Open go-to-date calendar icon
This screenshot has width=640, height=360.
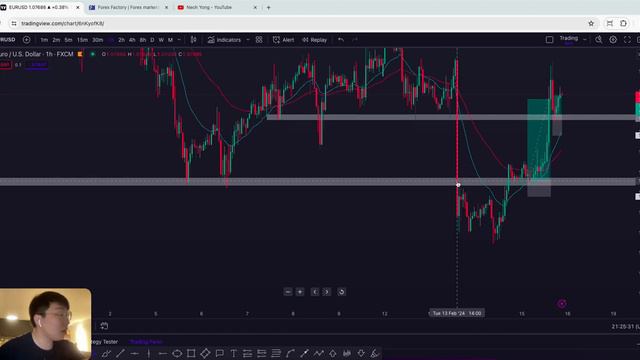tap(104, 326)
